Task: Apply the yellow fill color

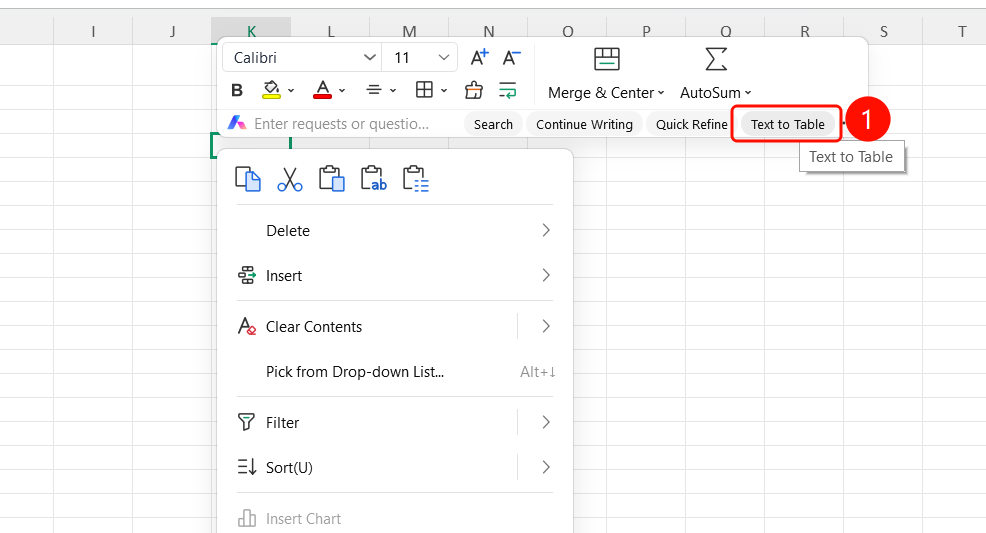Action: (x=271, y=90)
